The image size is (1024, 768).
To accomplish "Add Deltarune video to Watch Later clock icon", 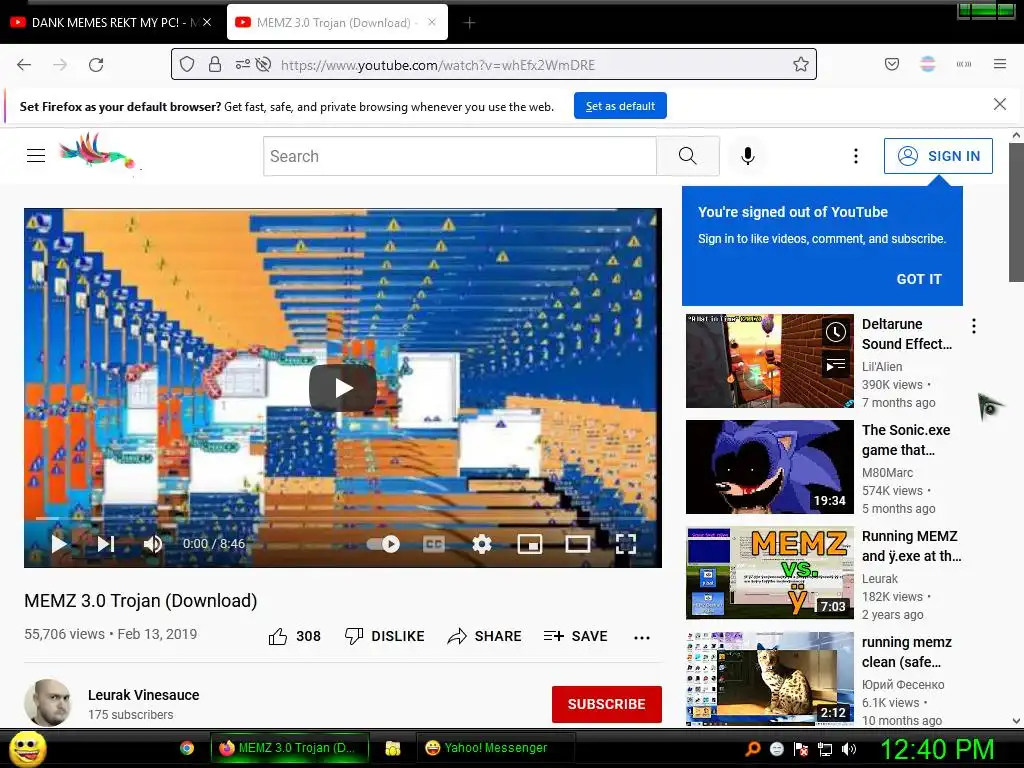I will 836,332.
